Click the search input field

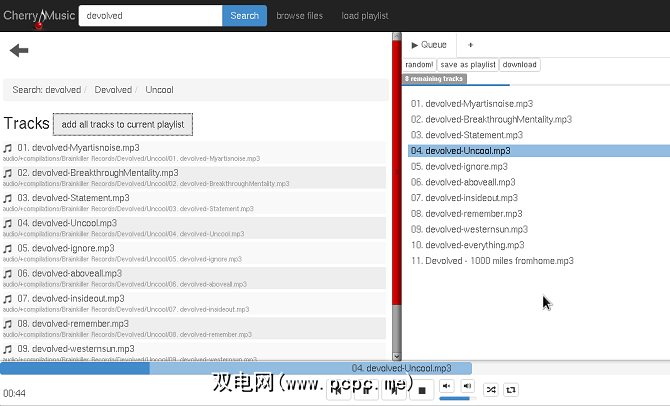(x=150, y=16)
